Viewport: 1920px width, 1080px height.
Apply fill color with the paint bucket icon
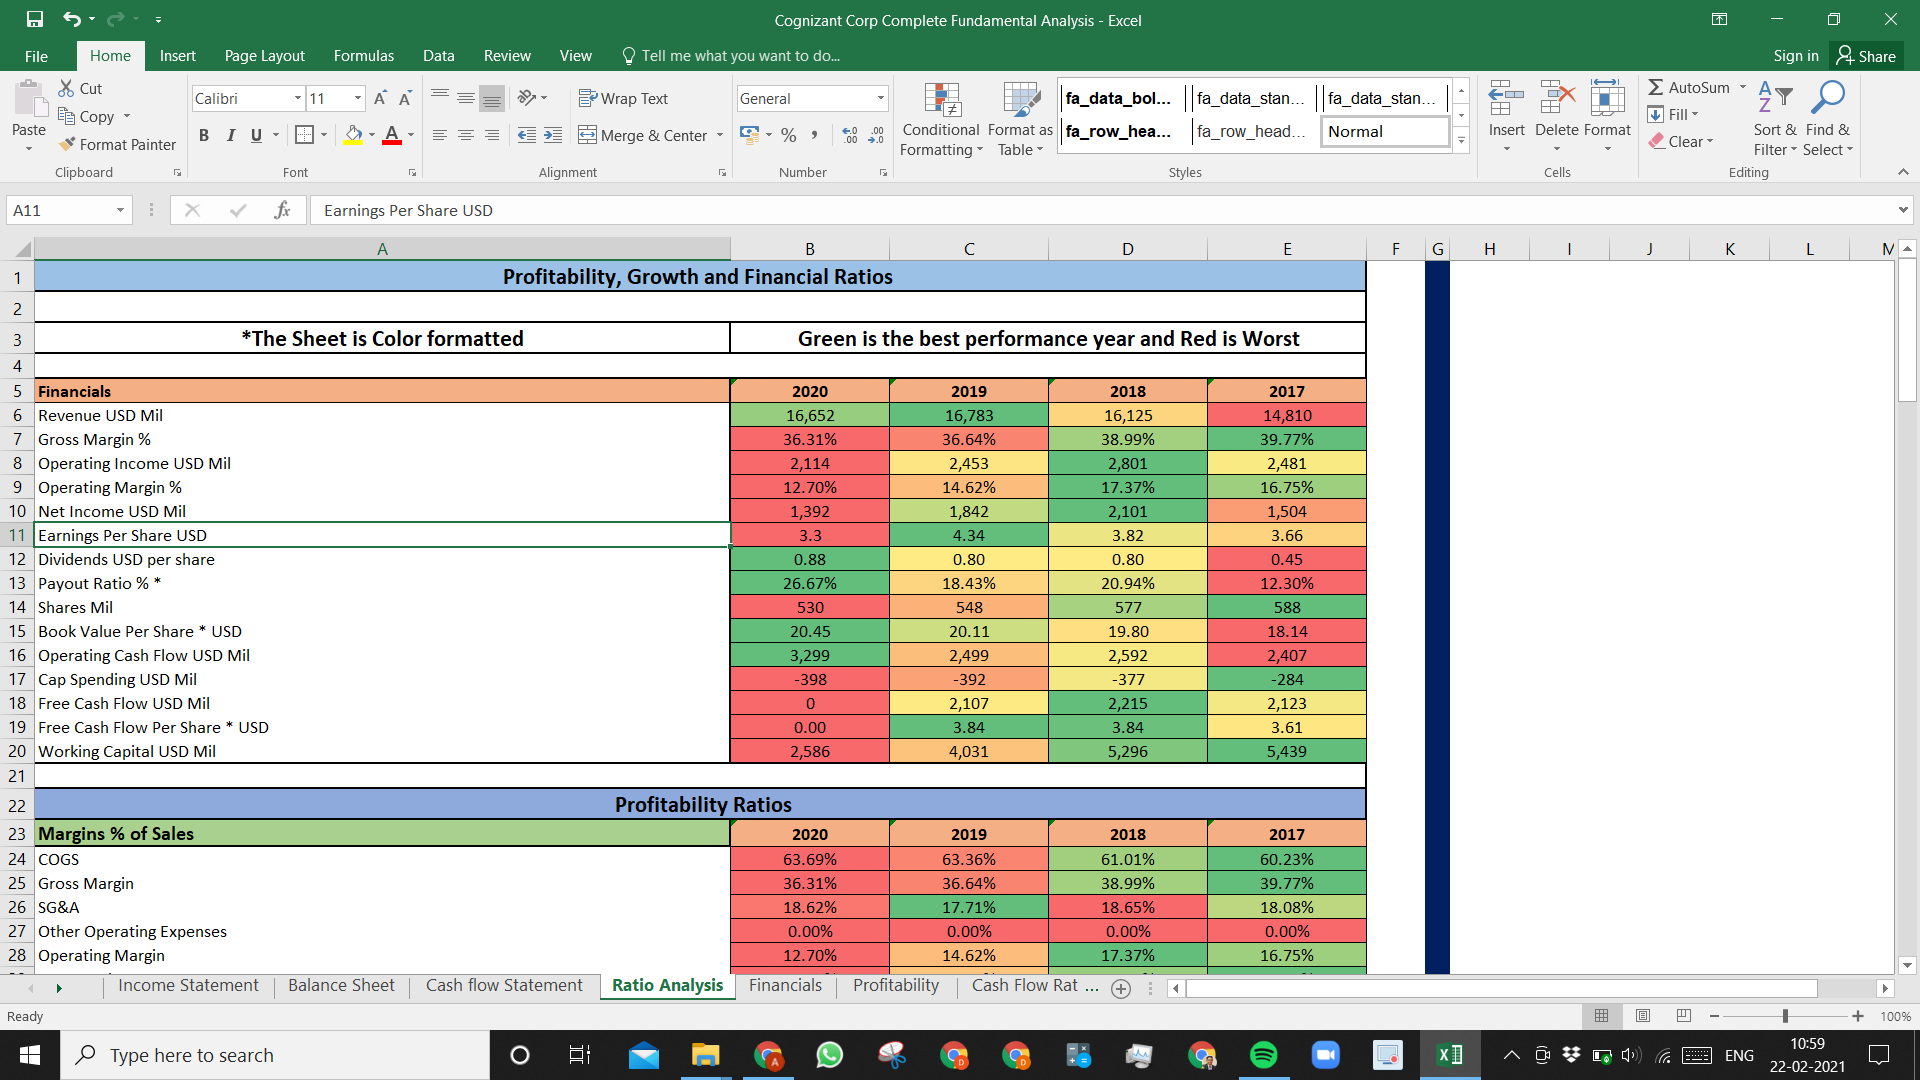(x=353, y=135)
